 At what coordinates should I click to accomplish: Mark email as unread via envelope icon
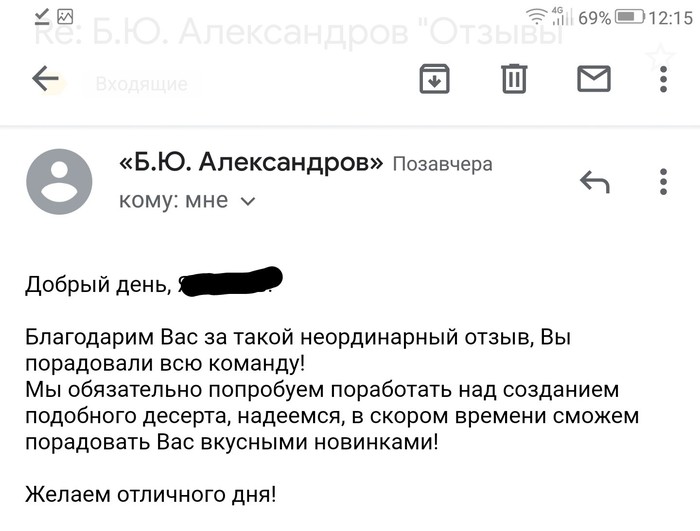[594, 78]
